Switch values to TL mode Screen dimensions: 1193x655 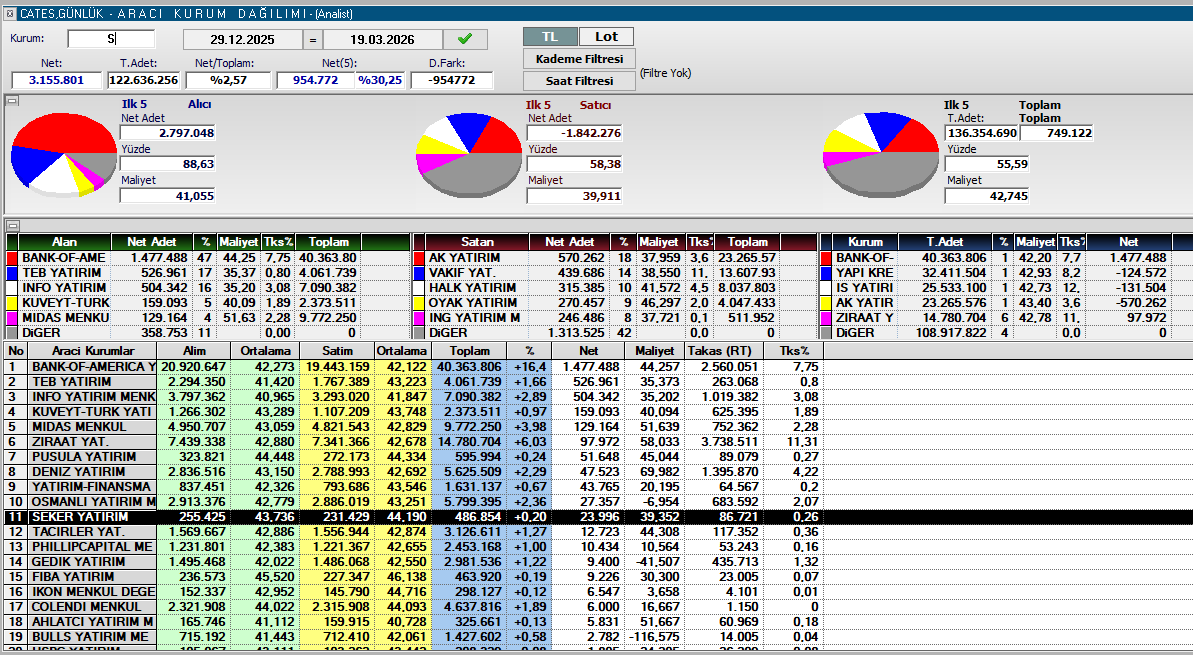pyautogui.click(x=550, y=37)
